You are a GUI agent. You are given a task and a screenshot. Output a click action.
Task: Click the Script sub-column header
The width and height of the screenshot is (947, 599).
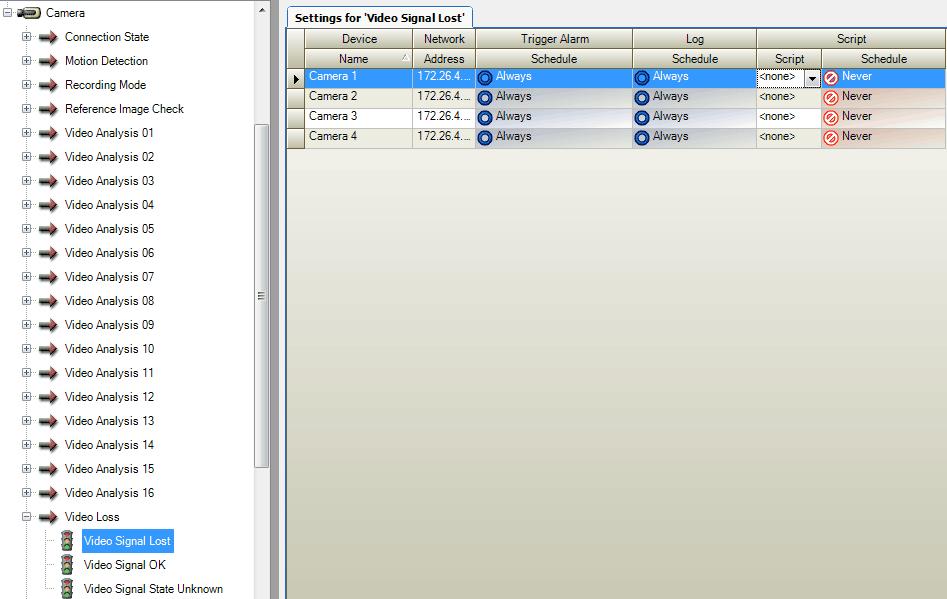(x=789, y=59)
